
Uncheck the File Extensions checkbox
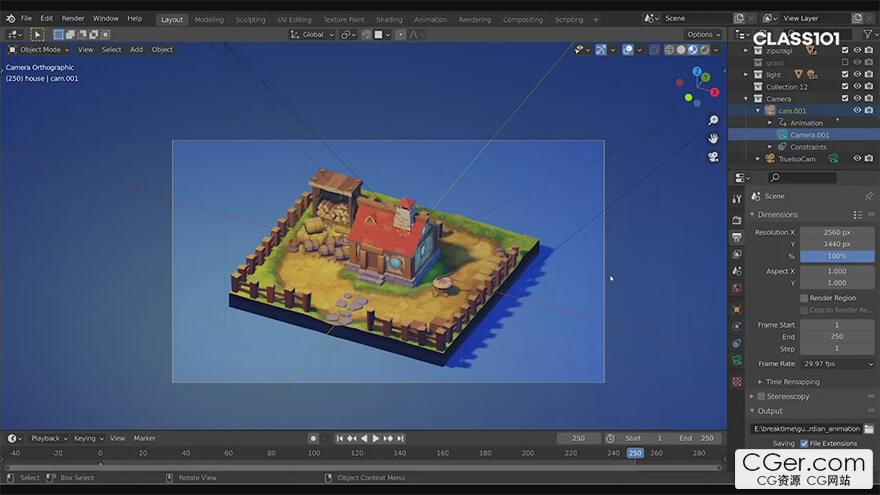pyautogui.click(x=804, y=443)
